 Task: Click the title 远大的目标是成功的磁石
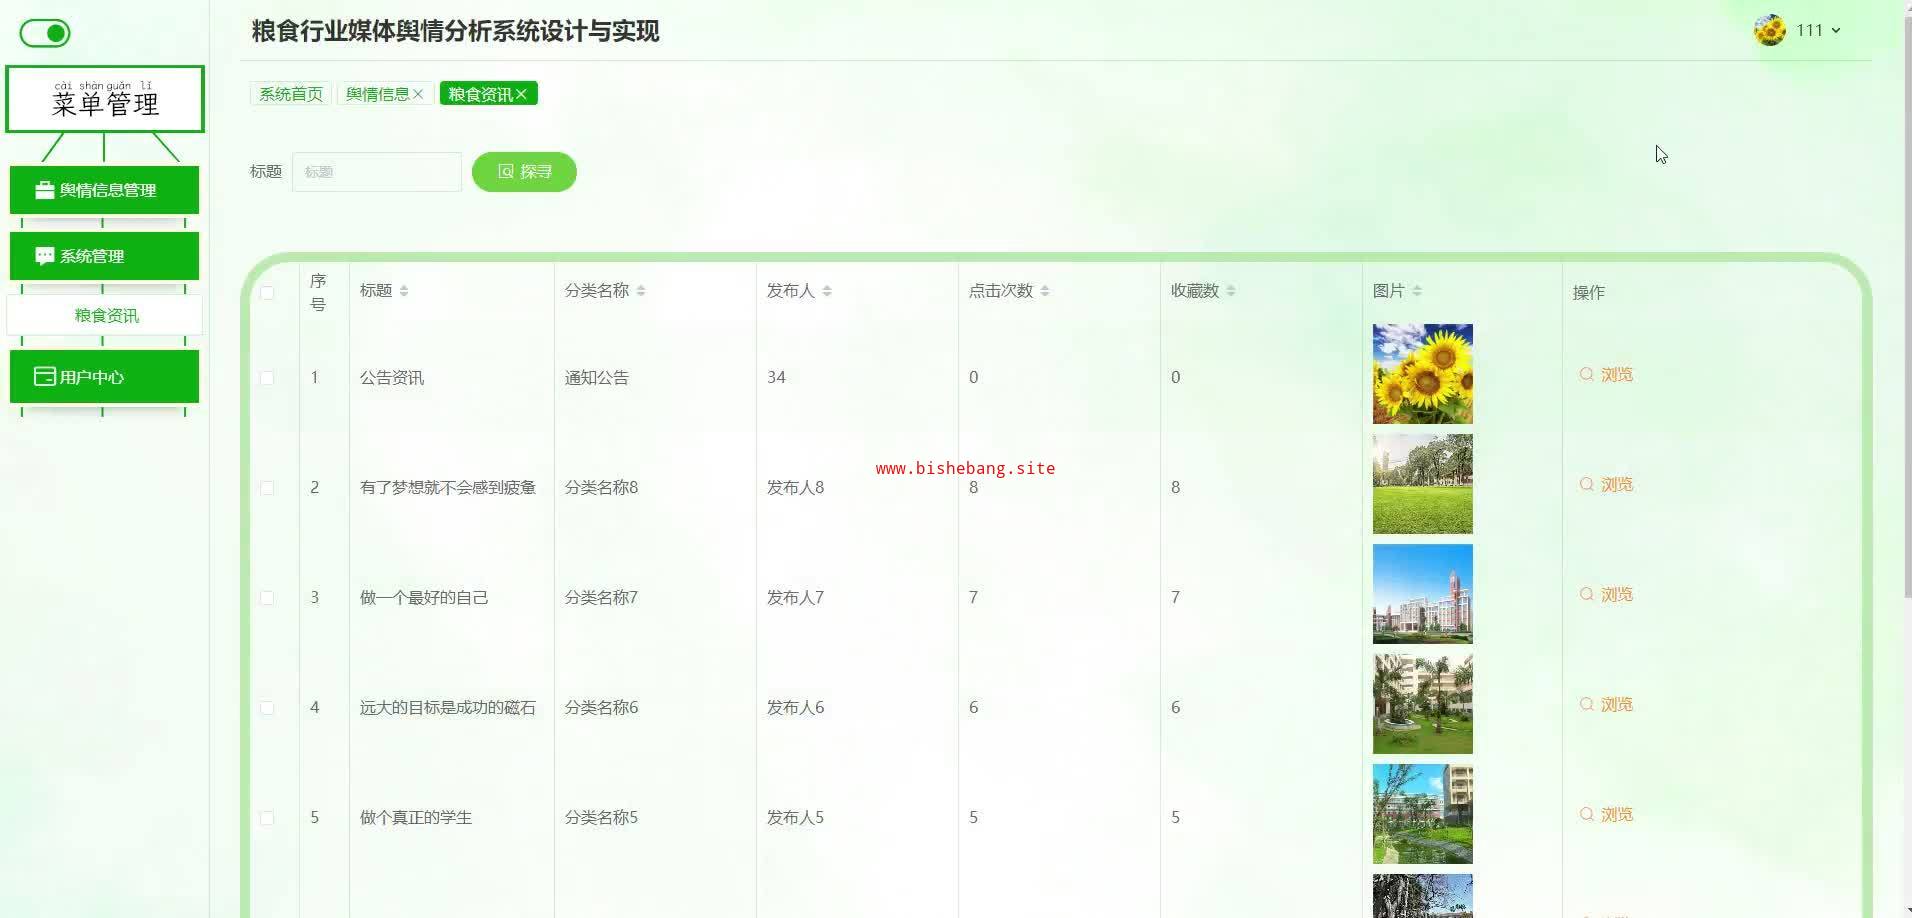[x=448, y=708]
